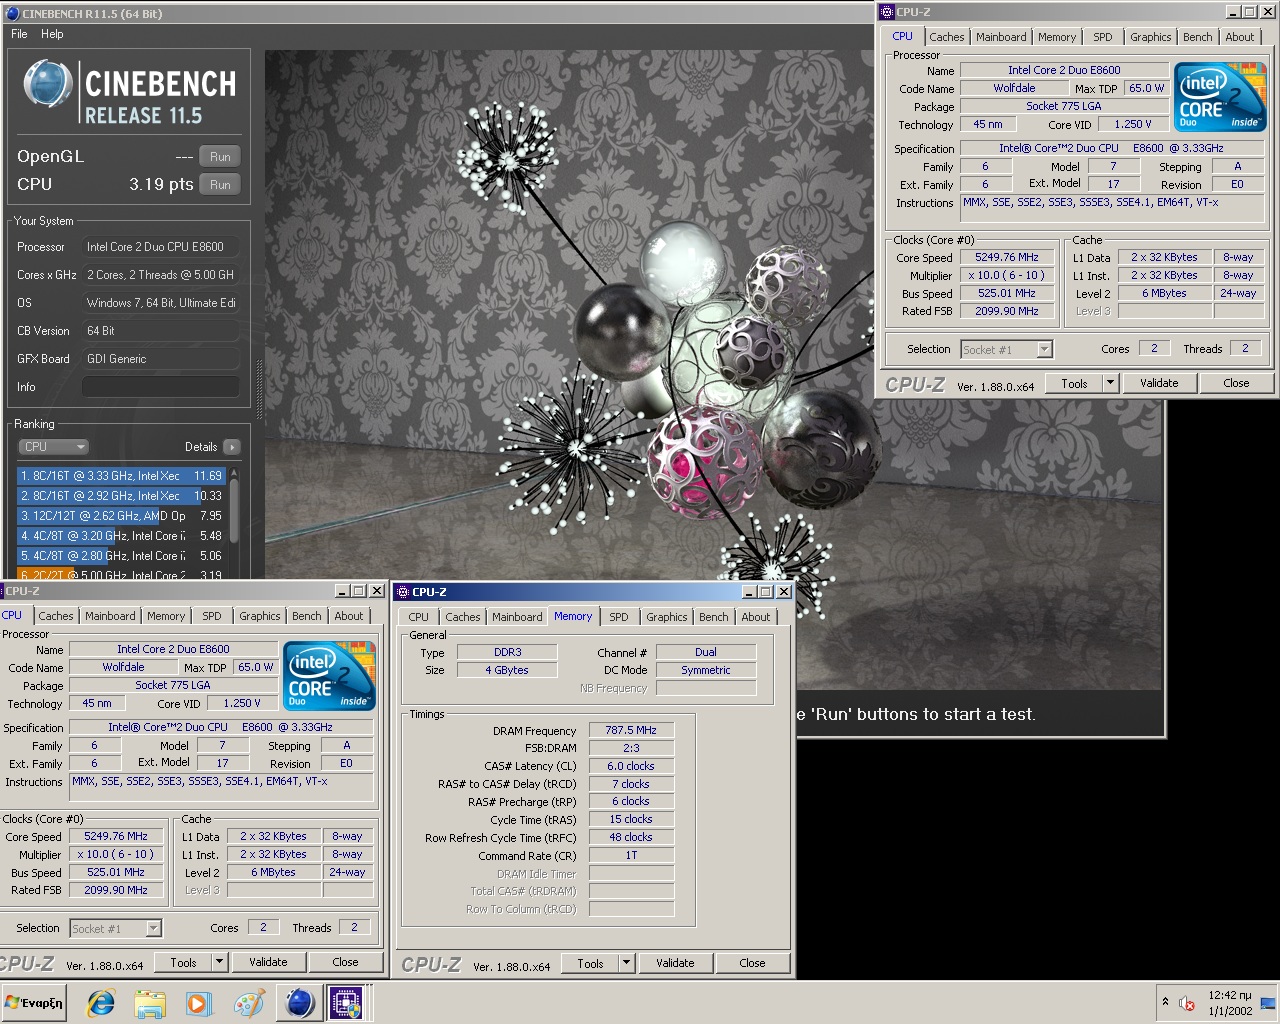
Task: Switch to CPU tab in CPU-Z Memory window
Action: click(418, 617)
